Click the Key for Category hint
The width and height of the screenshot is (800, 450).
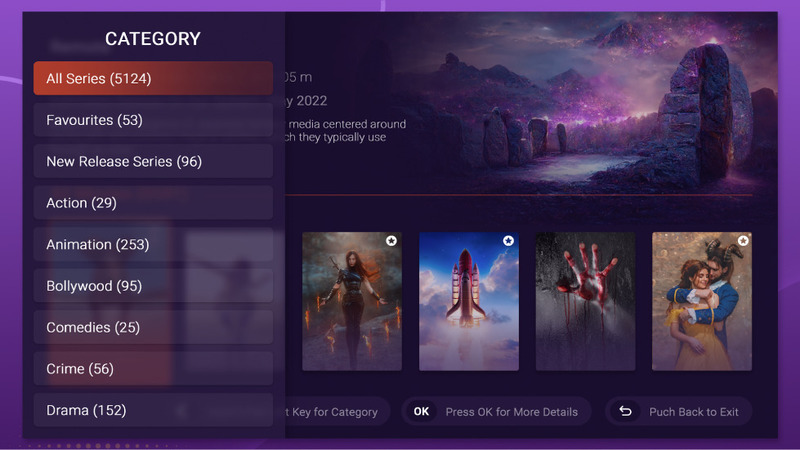335,412
